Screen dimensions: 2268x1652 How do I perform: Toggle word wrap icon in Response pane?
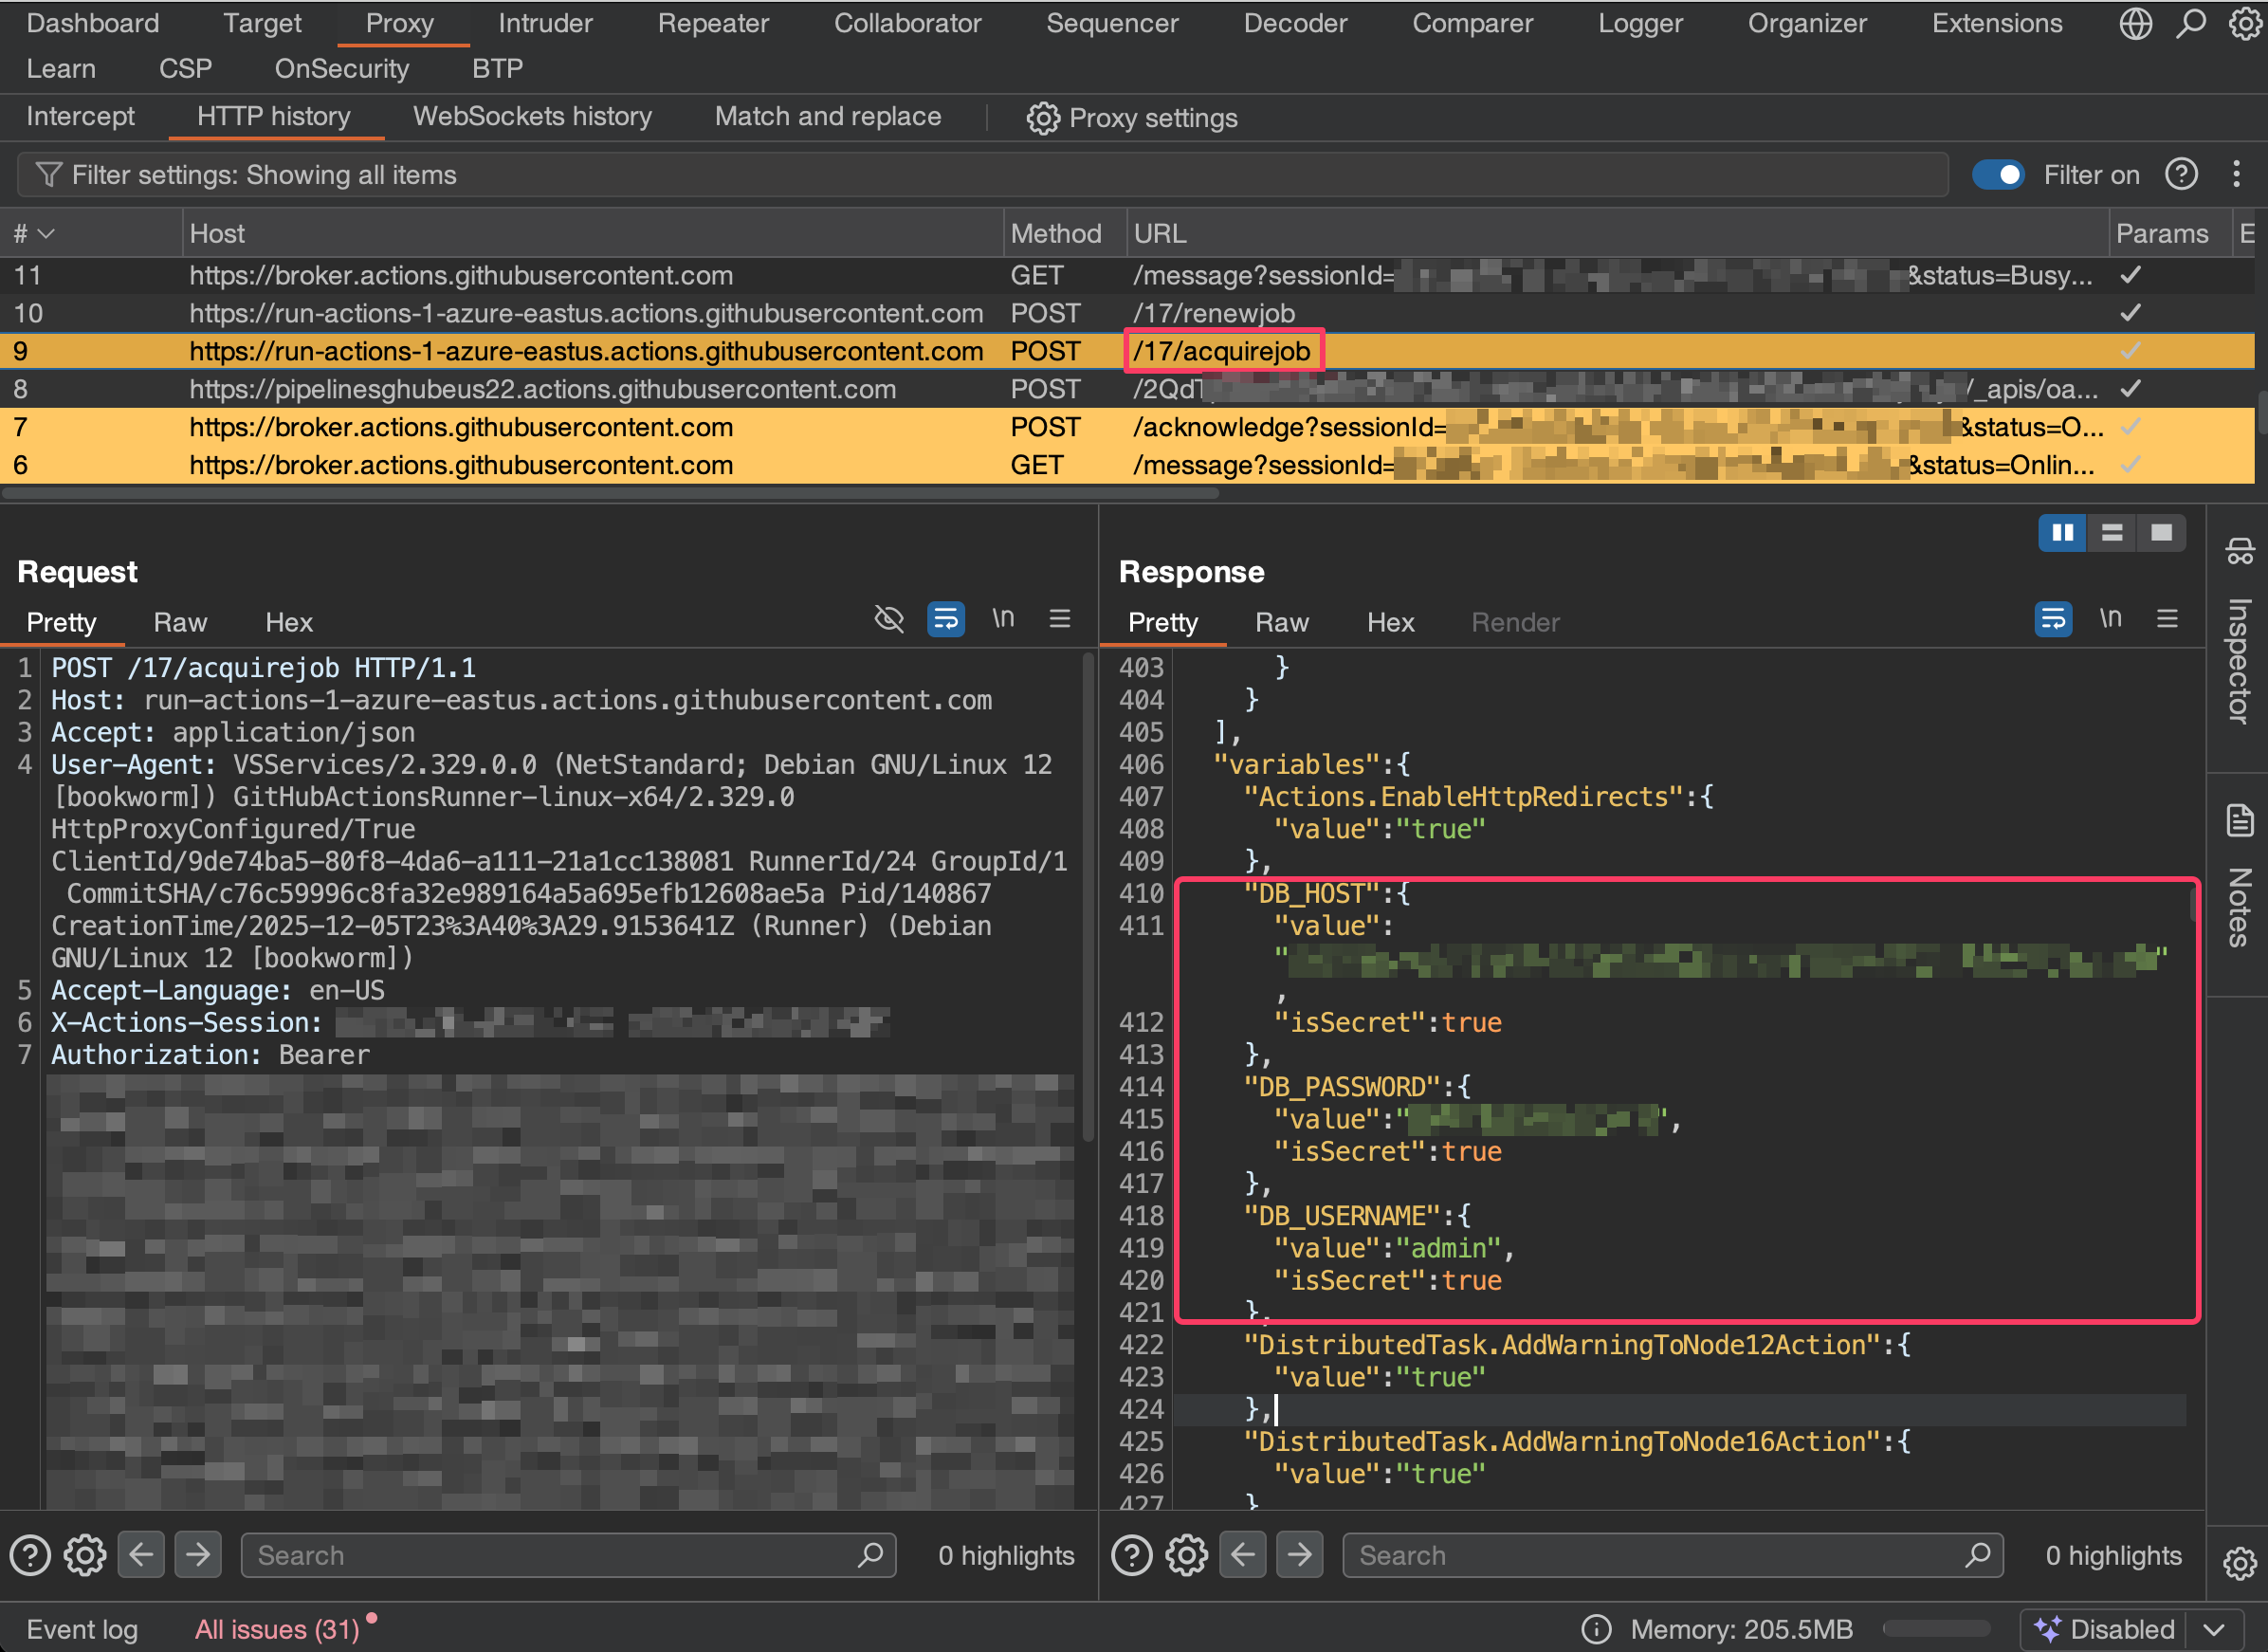click(x=2052, y=619)
